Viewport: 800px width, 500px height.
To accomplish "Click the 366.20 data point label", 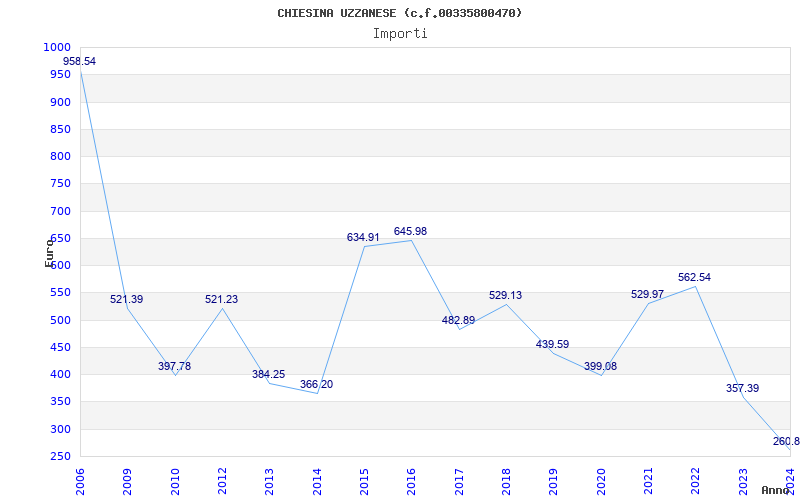I will tap(316, 384).
